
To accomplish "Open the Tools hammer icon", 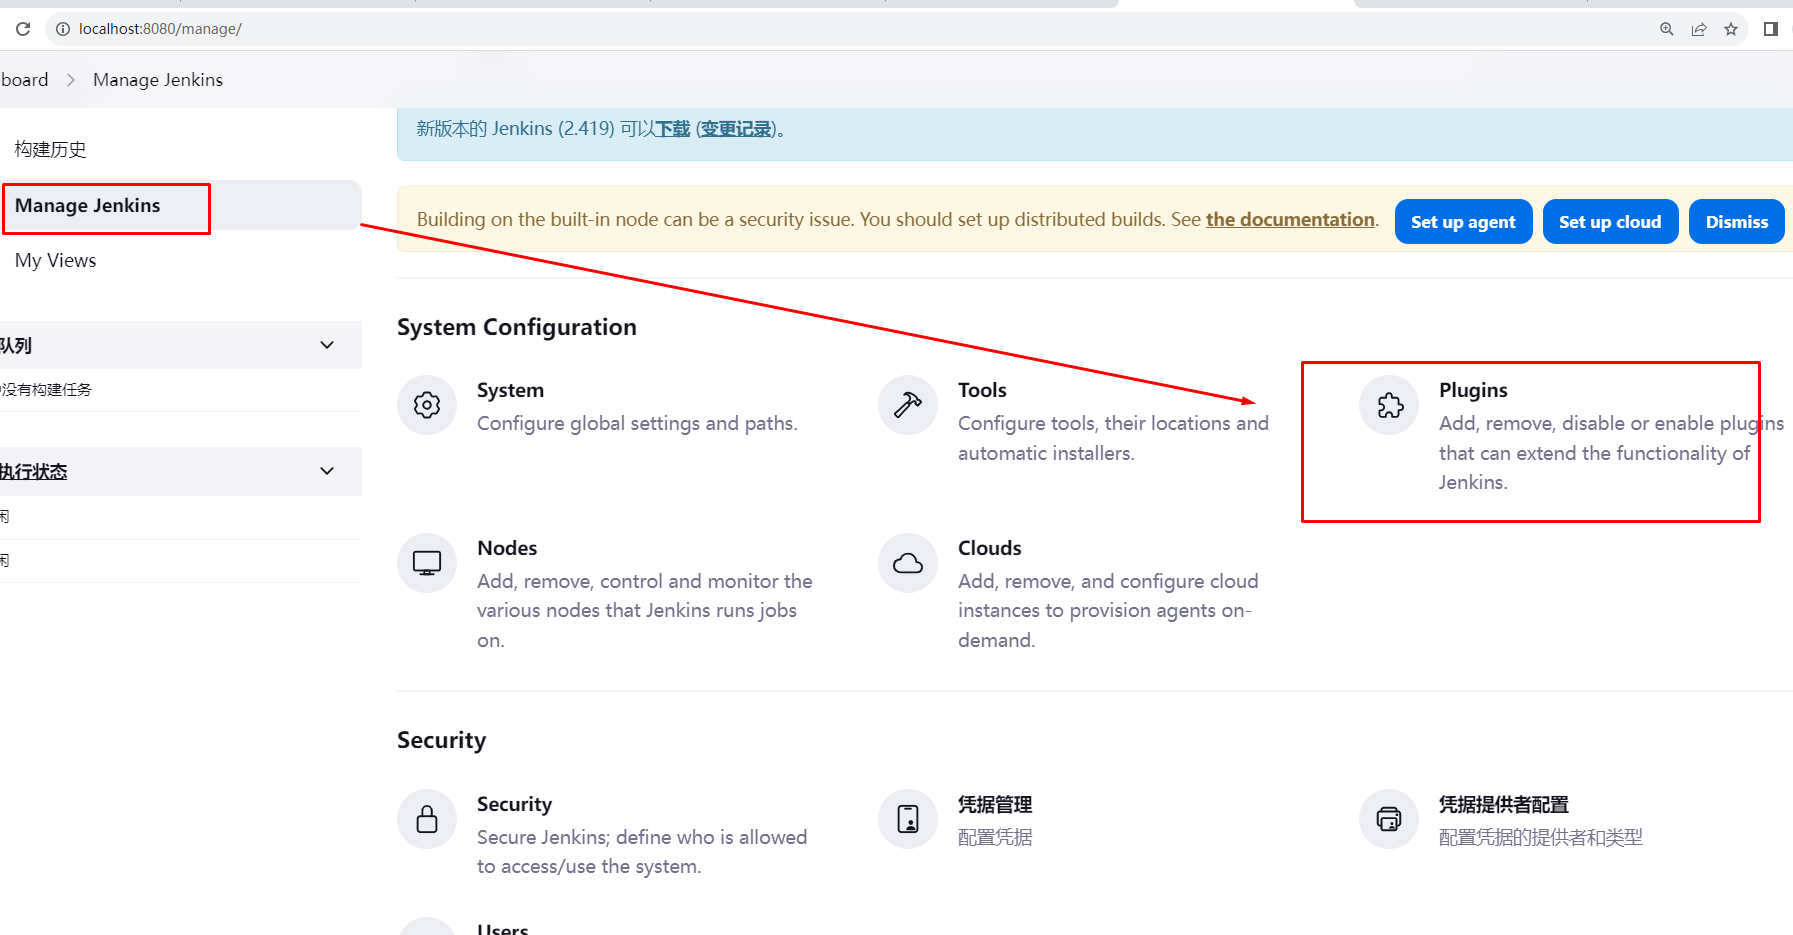I will click(x=908, y=405).
